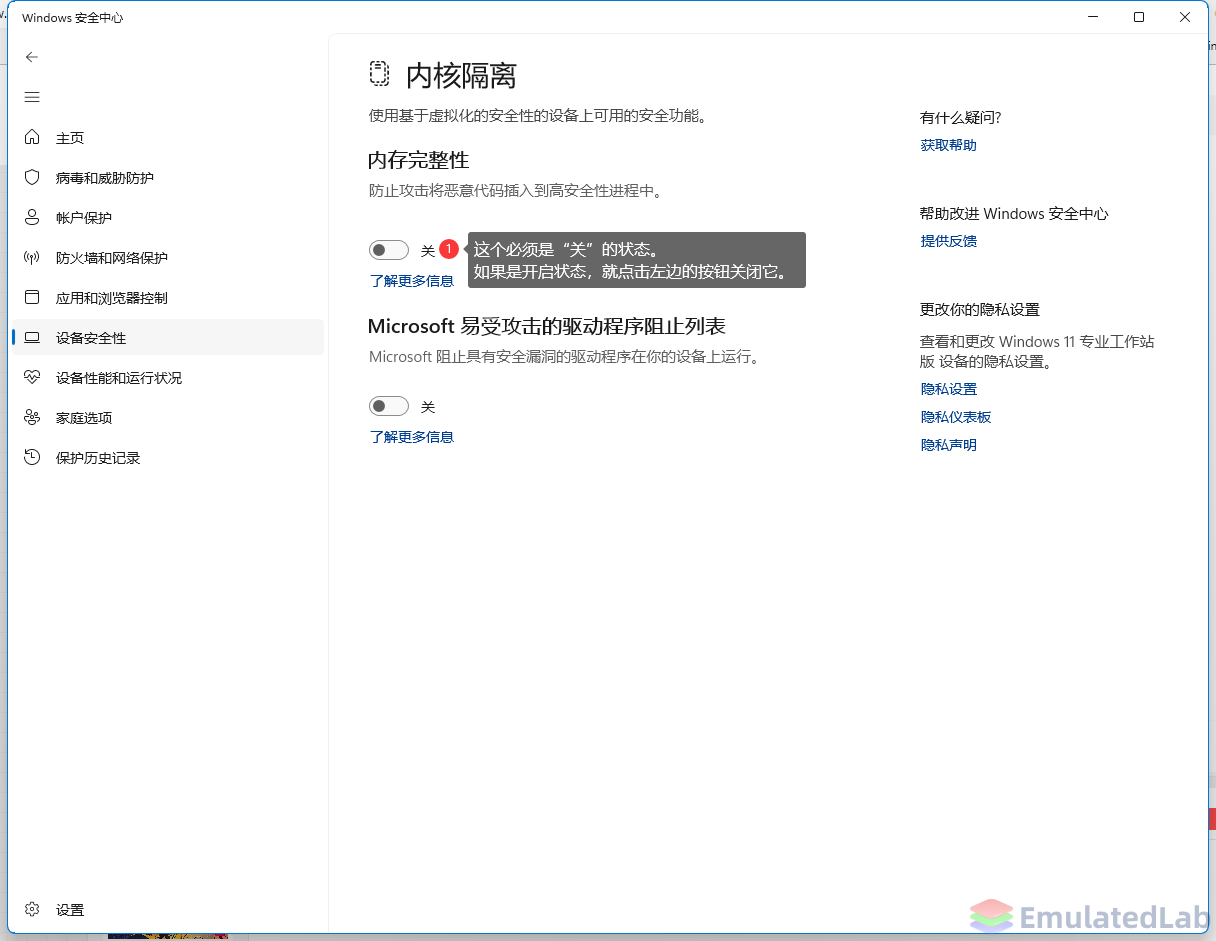The image size is (1216, 941).
Task: Click the gear icon for 设置
Action: pos(32,909)
